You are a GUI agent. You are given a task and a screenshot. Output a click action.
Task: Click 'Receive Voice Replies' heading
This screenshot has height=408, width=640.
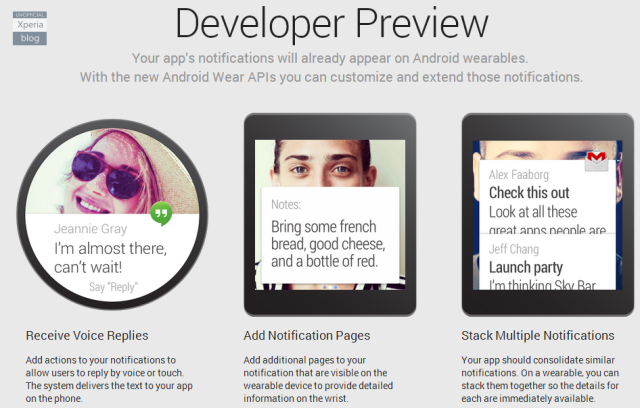pyautogui.click(x=87, y=335)
